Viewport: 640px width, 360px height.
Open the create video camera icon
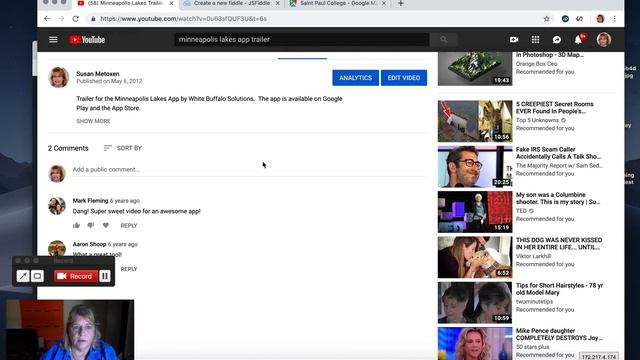pos(514,40)
